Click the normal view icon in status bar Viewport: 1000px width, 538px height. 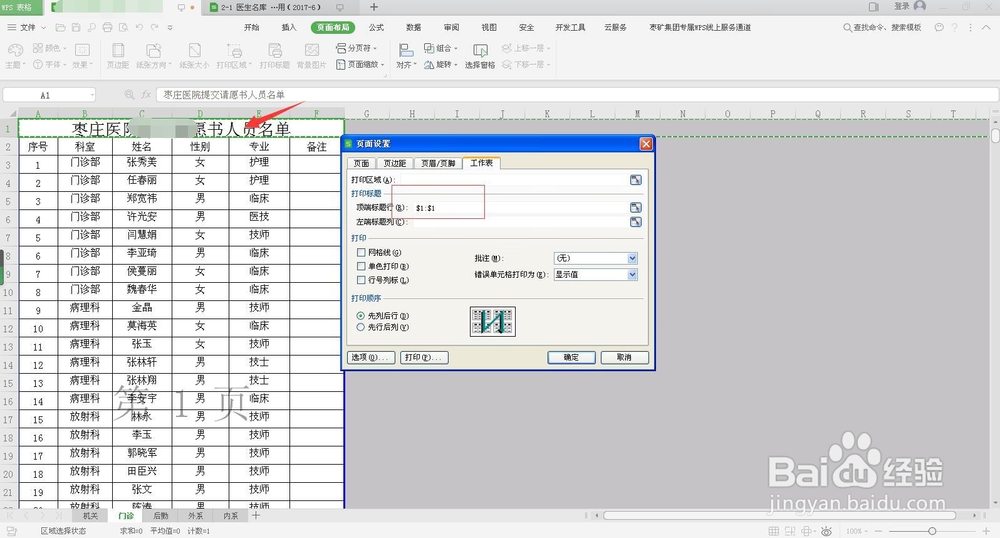774,531
